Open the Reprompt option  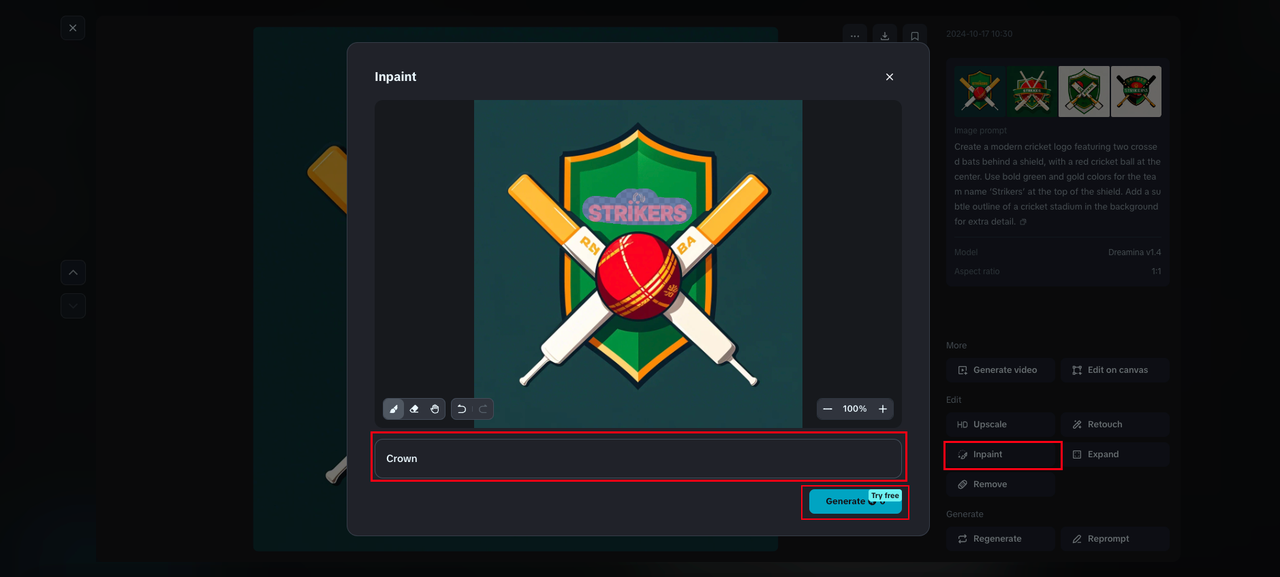click(1115, 538)
